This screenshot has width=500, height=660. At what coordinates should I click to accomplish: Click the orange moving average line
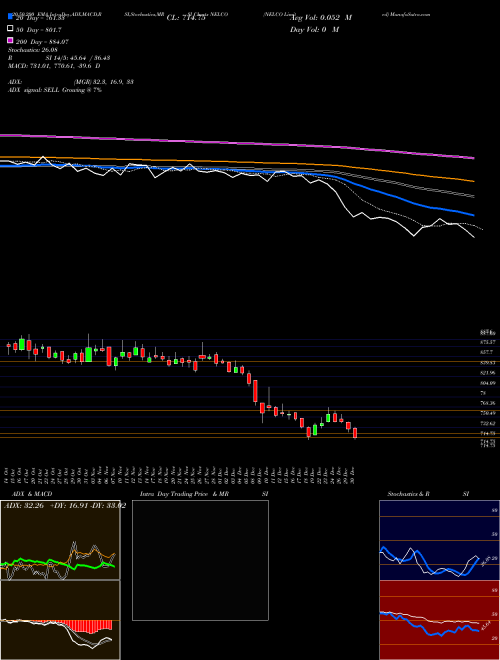coord(237,164)
